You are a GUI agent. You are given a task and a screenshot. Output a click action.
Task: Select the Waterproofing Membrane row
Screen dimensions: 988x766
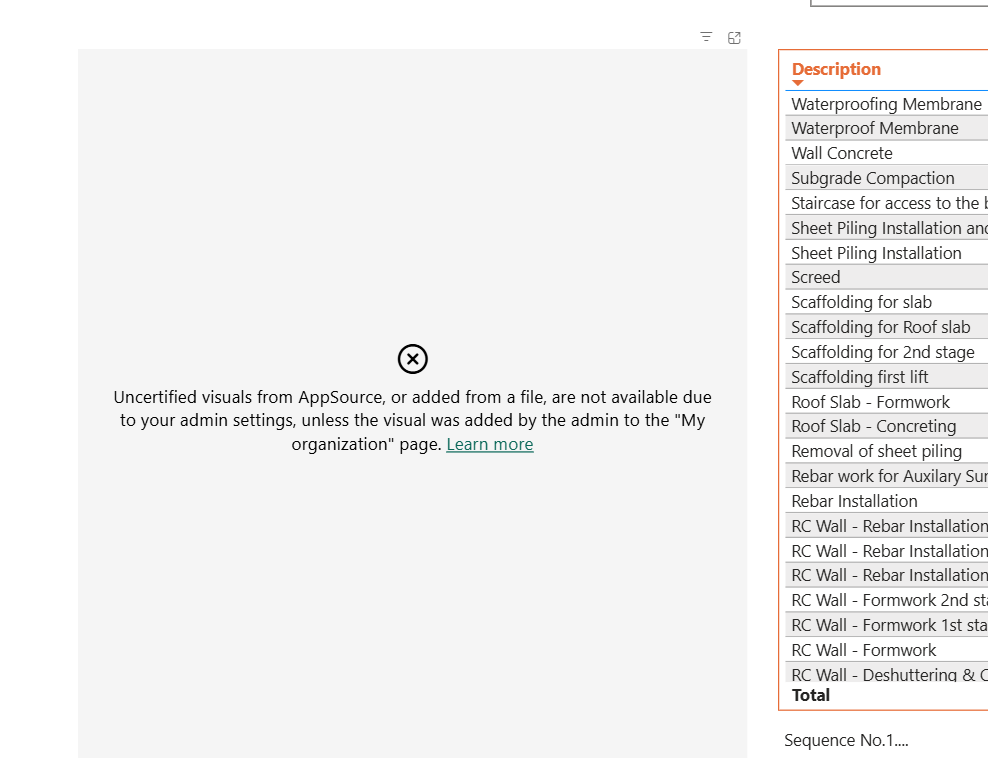pos(887,104)
